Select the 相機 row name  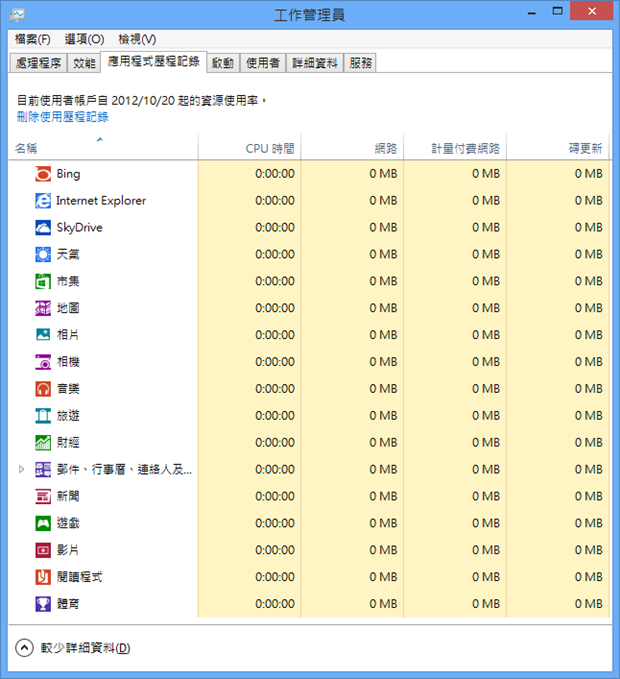[x=68, y=362]
